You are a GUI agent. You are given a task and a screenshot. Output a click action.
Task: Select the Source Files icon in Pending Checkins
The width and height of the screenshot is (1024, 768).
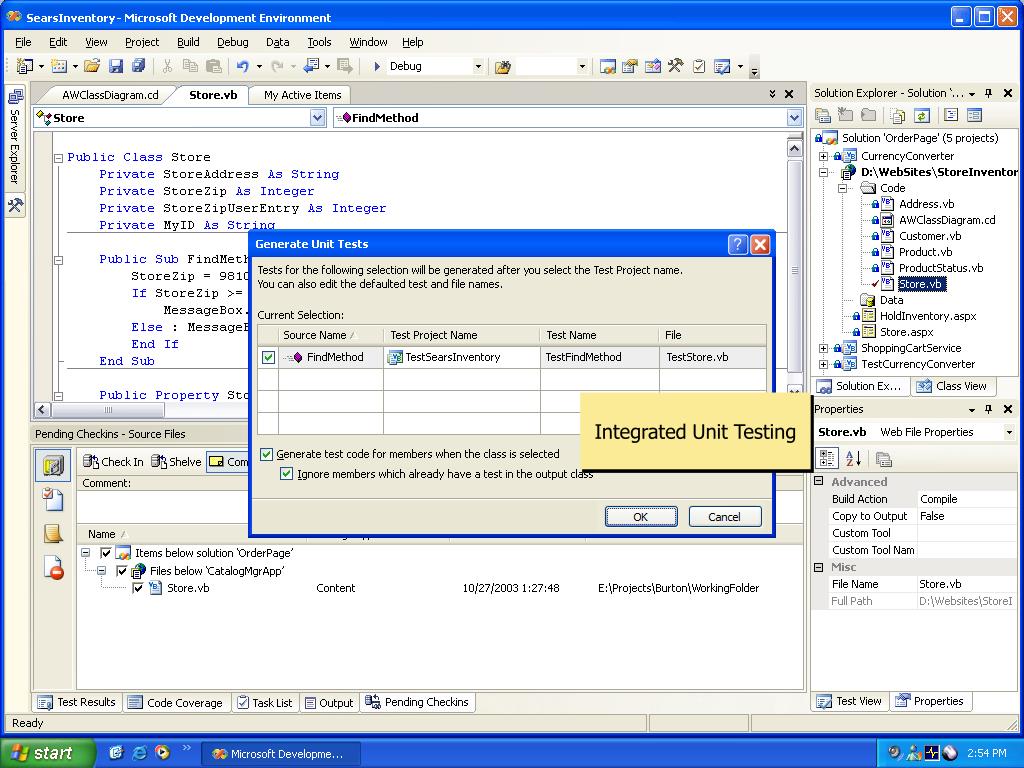coord(53,465)
